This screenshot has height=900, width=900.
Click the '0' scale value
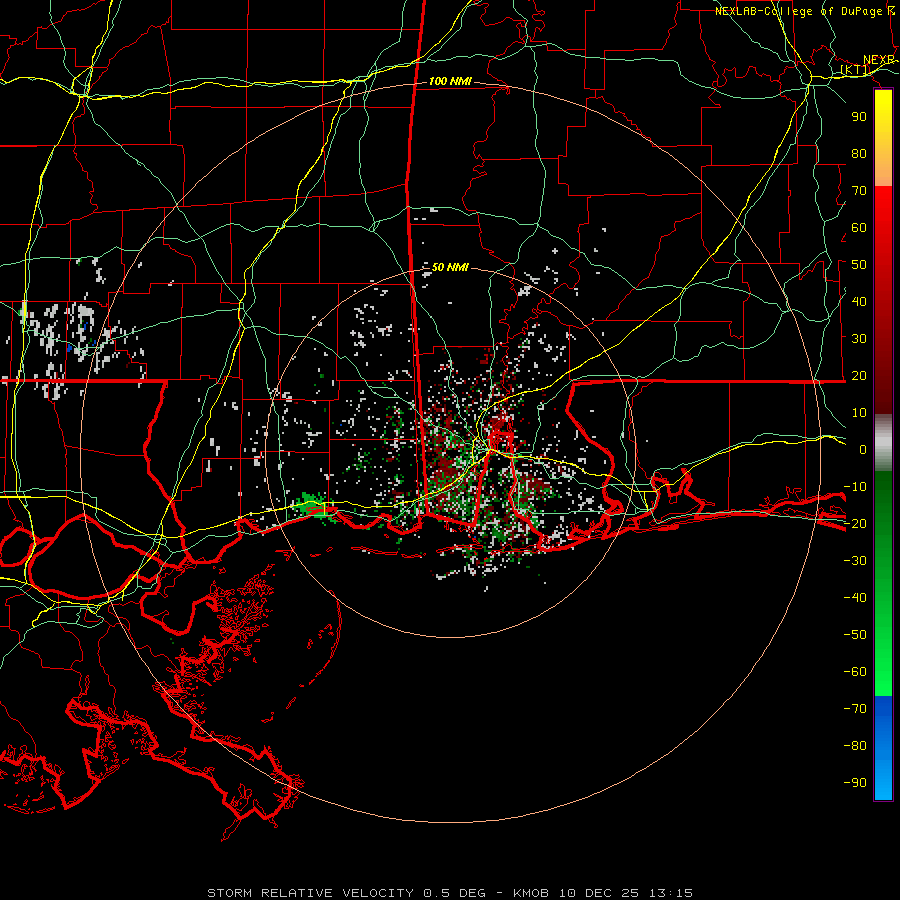(x=863, y=450)
